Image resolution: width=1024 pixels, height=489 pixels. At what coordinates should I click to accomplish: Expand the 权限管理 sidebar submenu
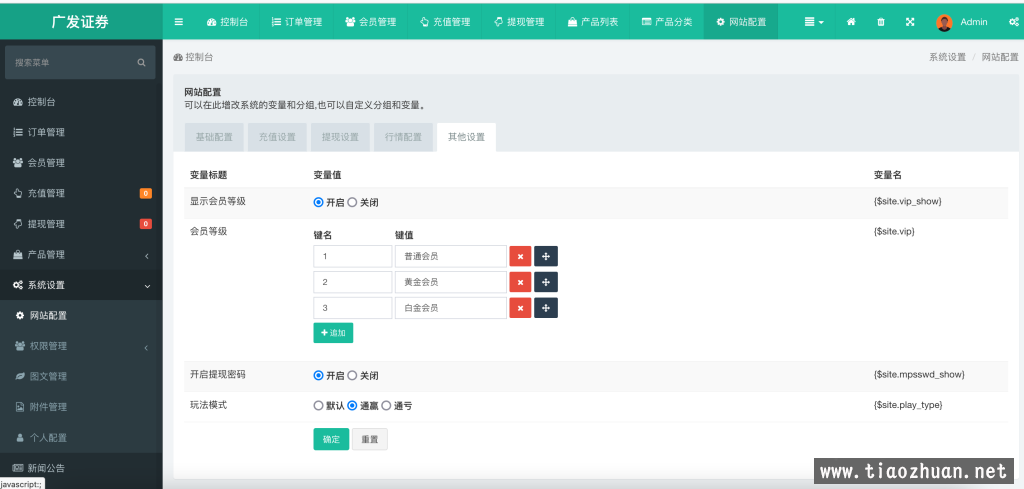pos(81,346)
